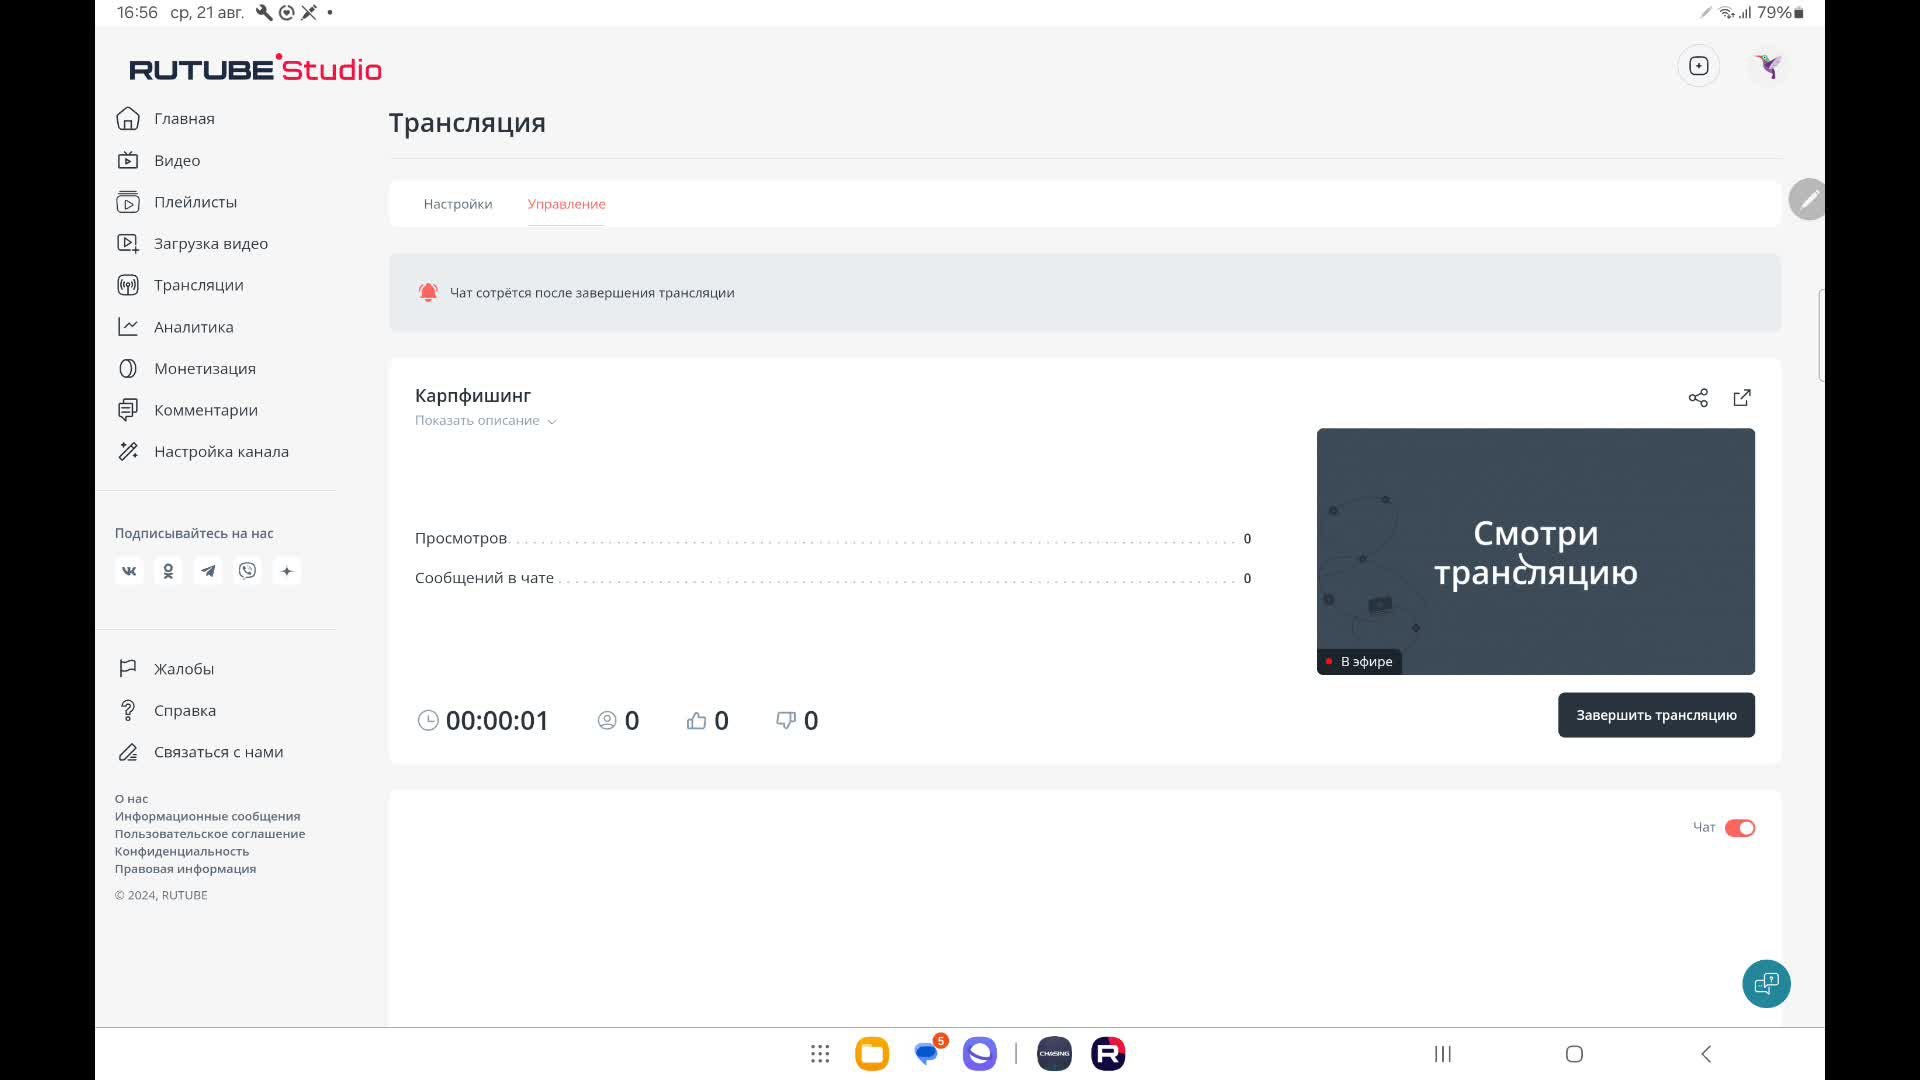Image resolution: width=1920 pixels, height=1080 pixels.
Task: Expand Показать описание dropdown
Action: [x=485, y=421]
